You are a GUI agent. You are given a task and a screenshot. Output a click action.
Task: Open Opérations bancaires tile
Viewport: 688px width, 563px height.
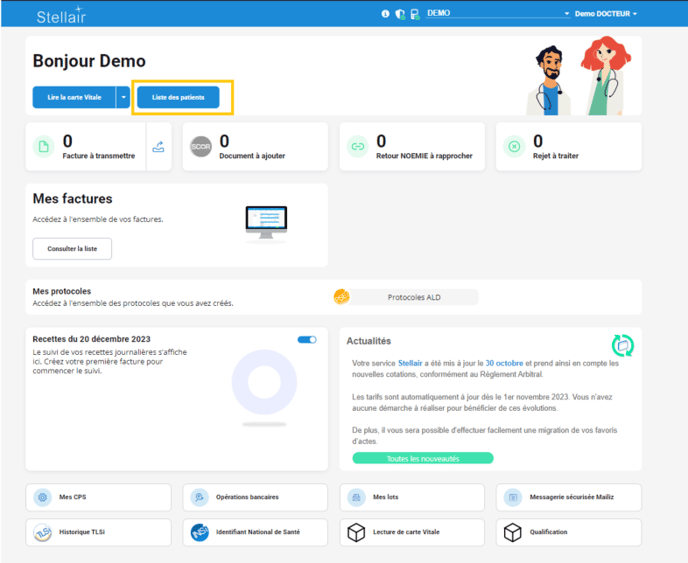coord(255,497)
